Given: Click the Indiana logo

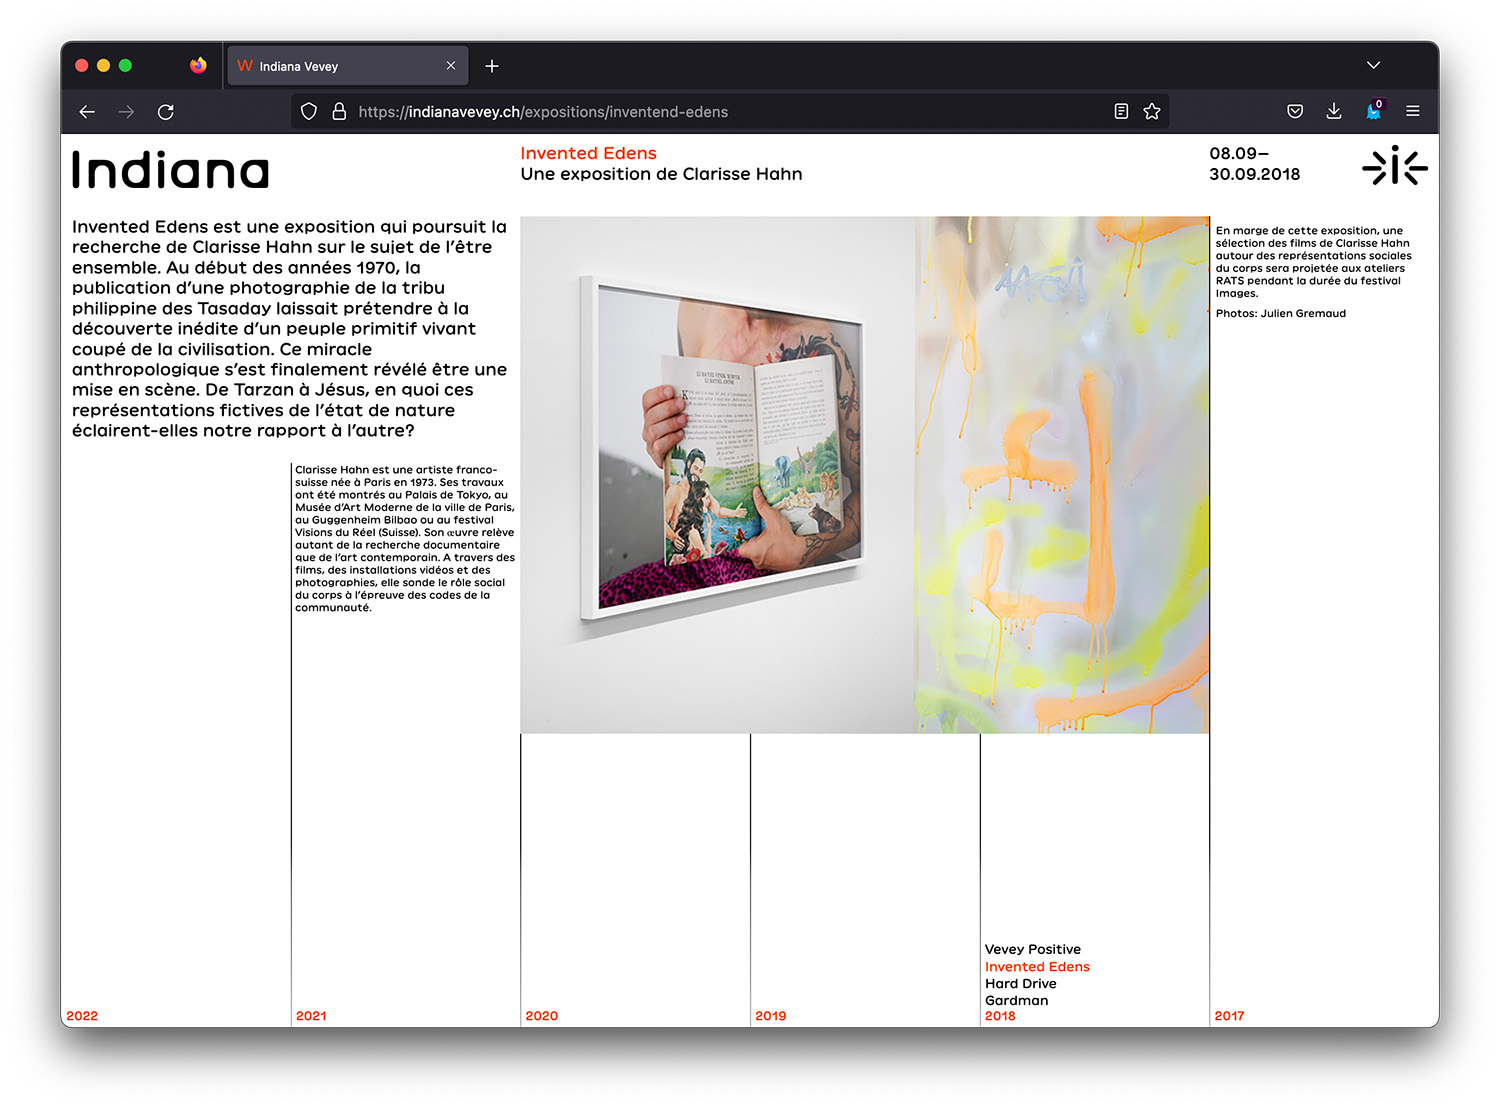Looking at the screenshot, I should click(171, 170).
